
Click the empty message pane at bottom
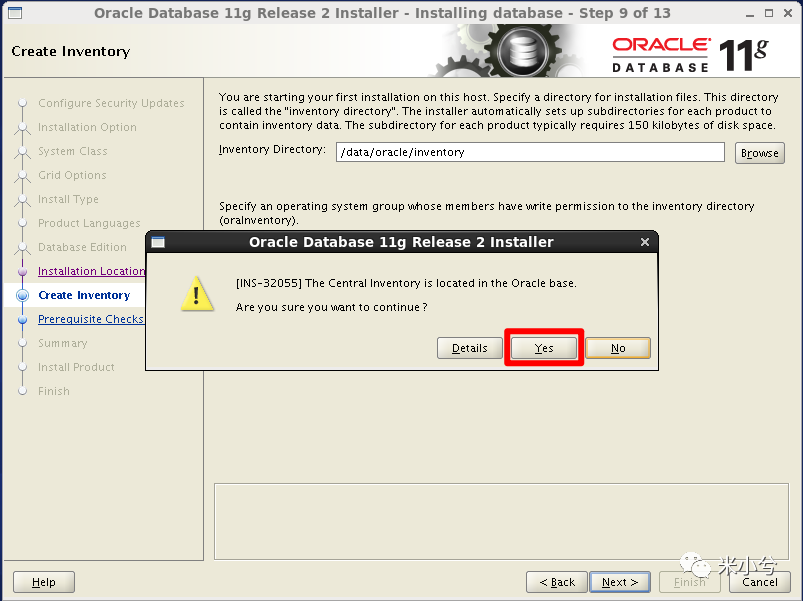[x=501, y=521]
